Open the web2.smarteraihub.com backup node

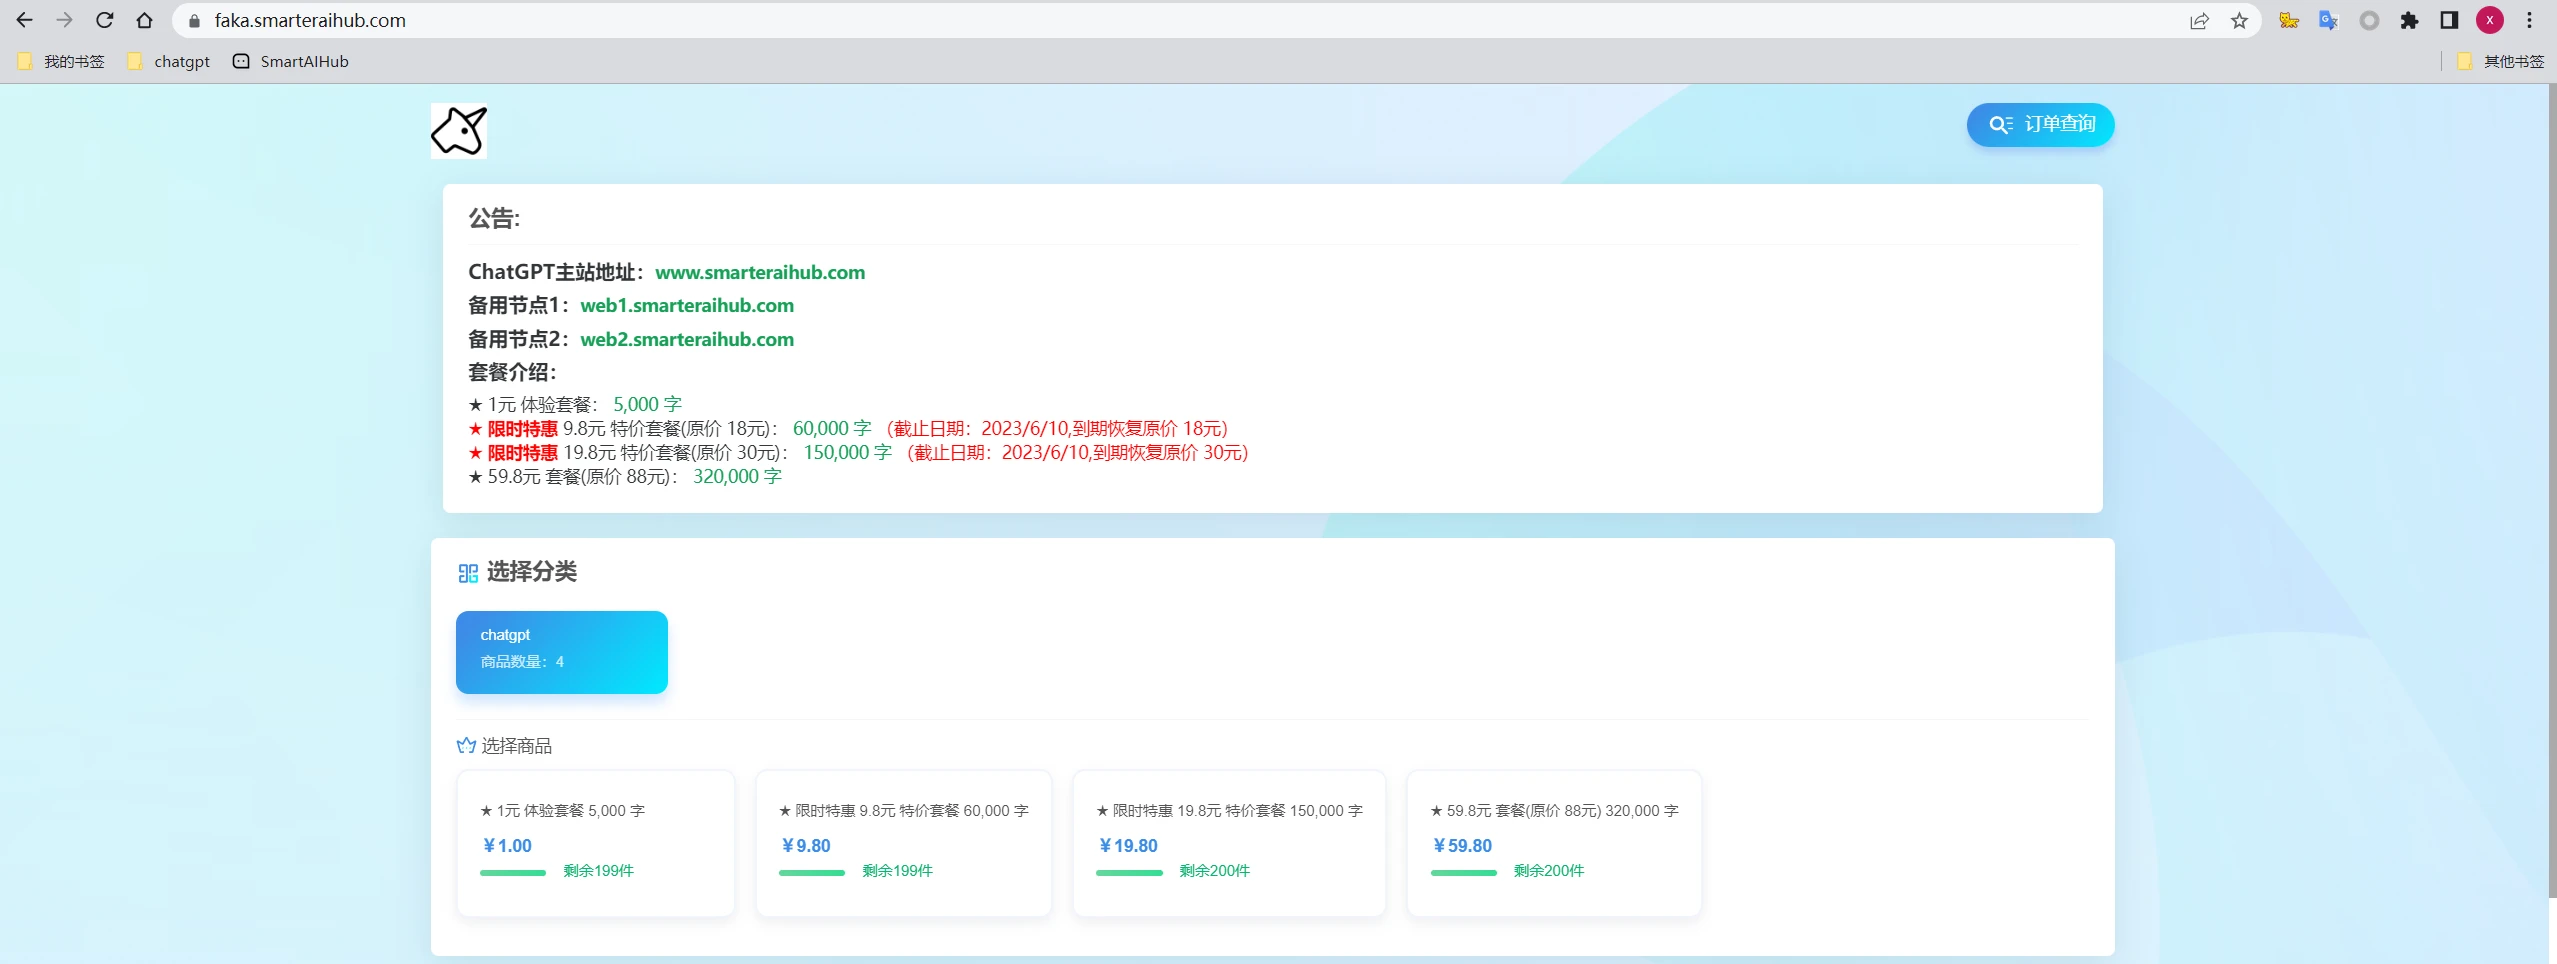pos(687,339)
